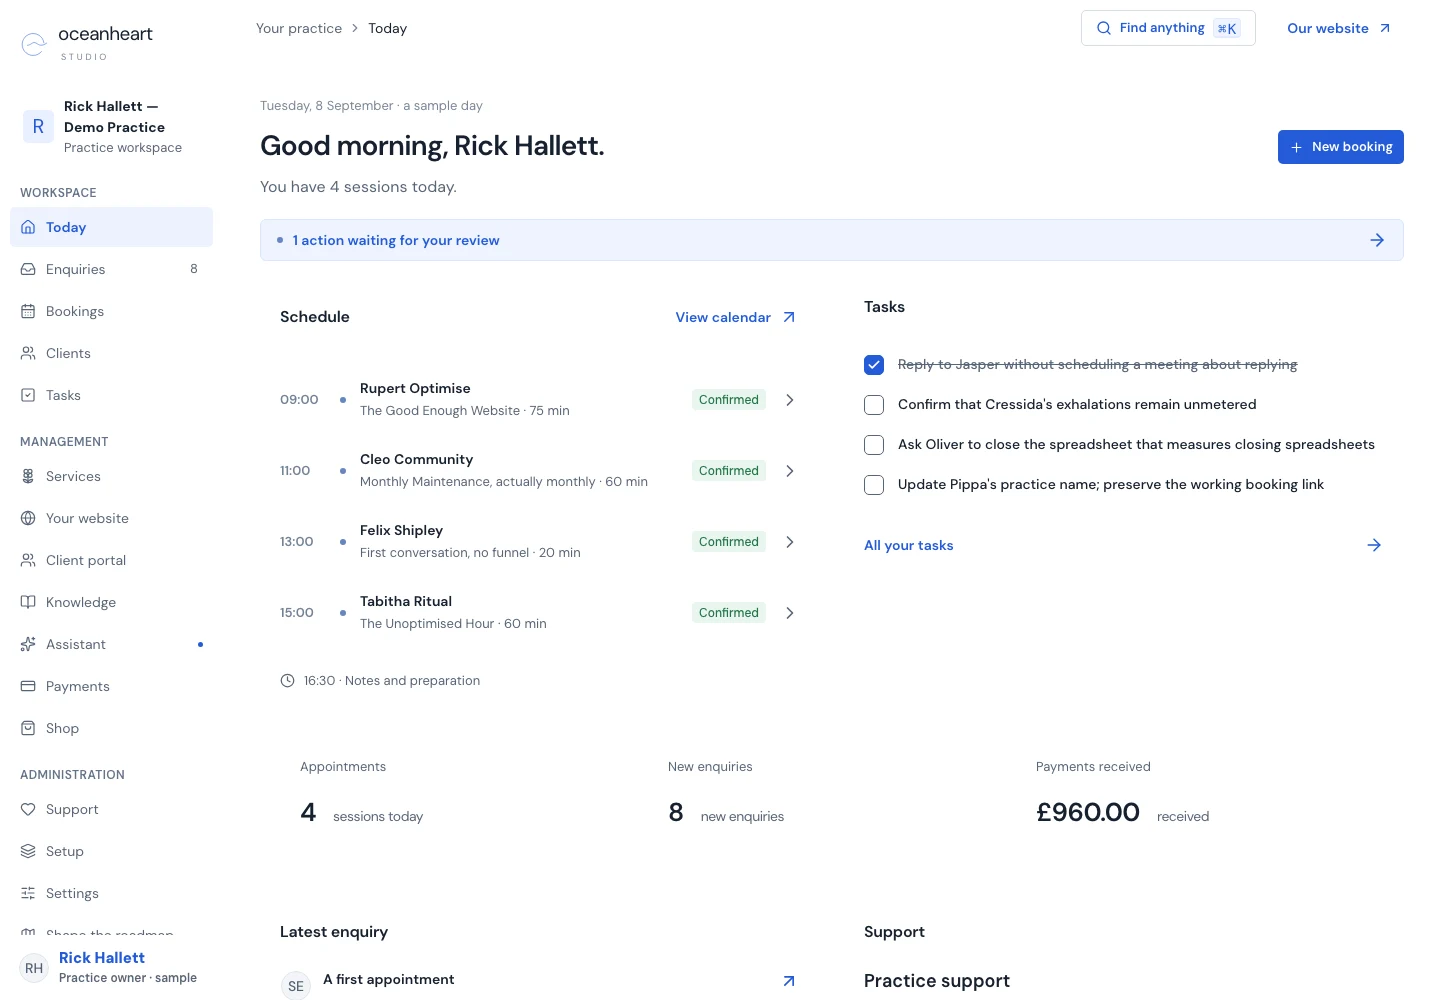This screenshot has width=1440, height=1000.
Task: Click the Find anything search box
Action: (1168, 28)
